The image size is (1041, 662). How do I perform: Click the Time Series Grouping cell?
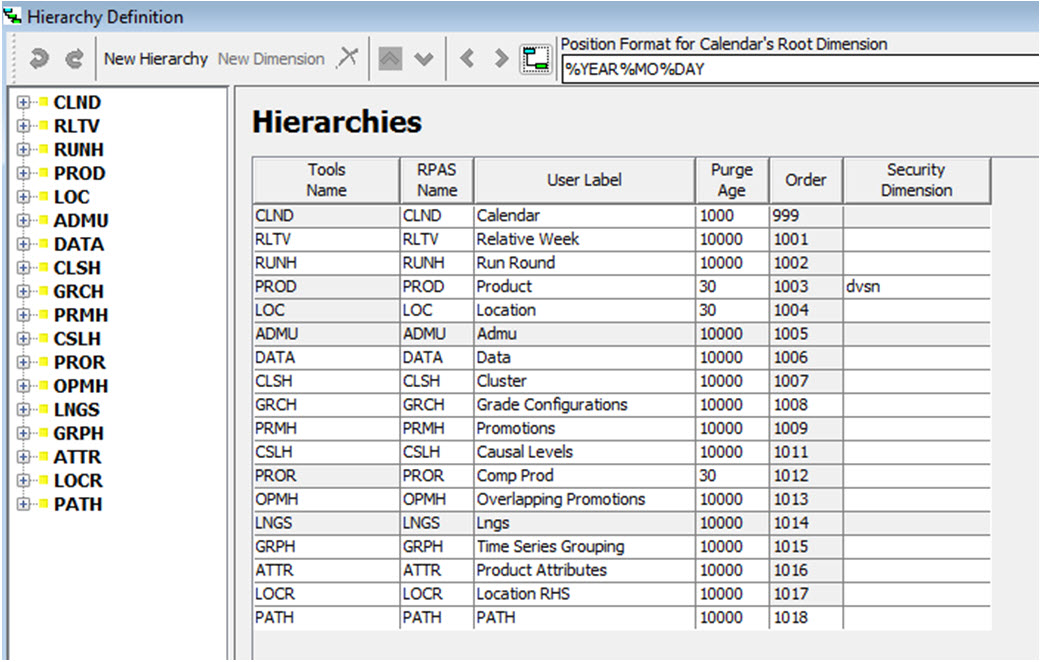[x=584, y=546]
